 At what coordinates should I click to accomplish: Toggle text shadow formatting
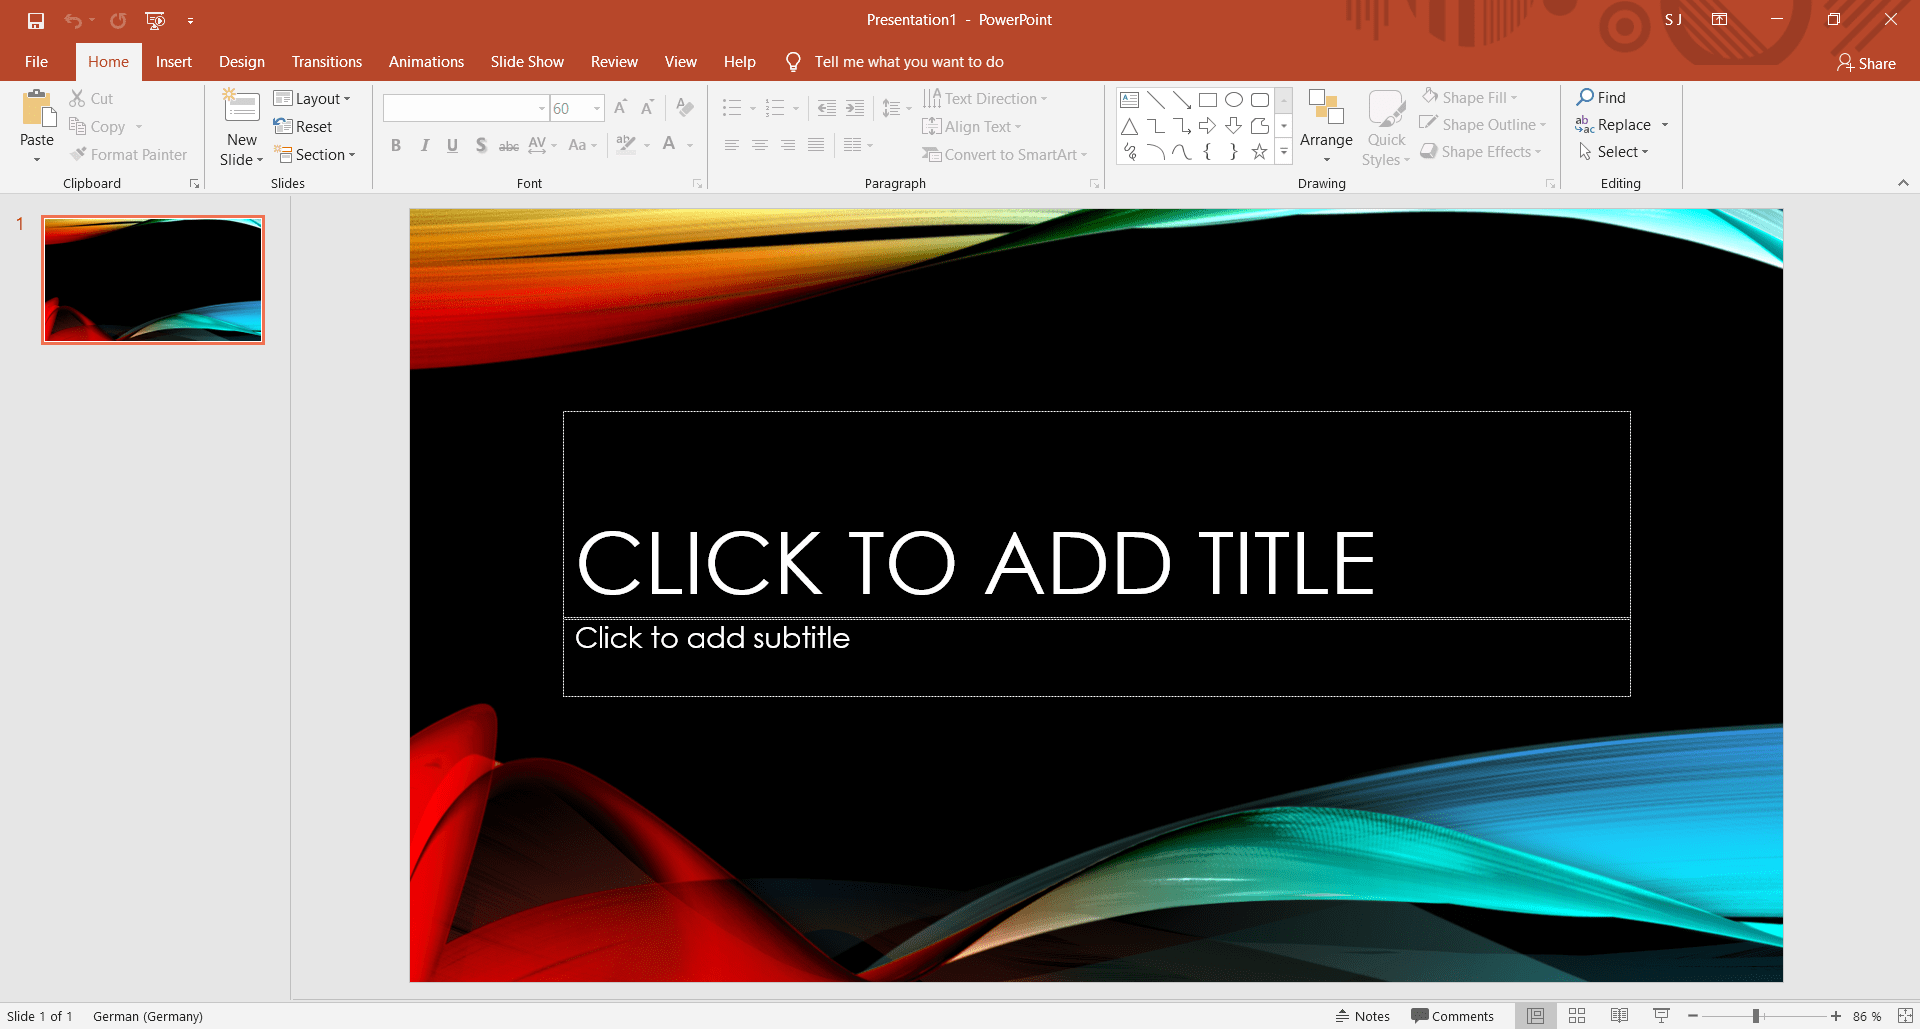coord(481,144)
